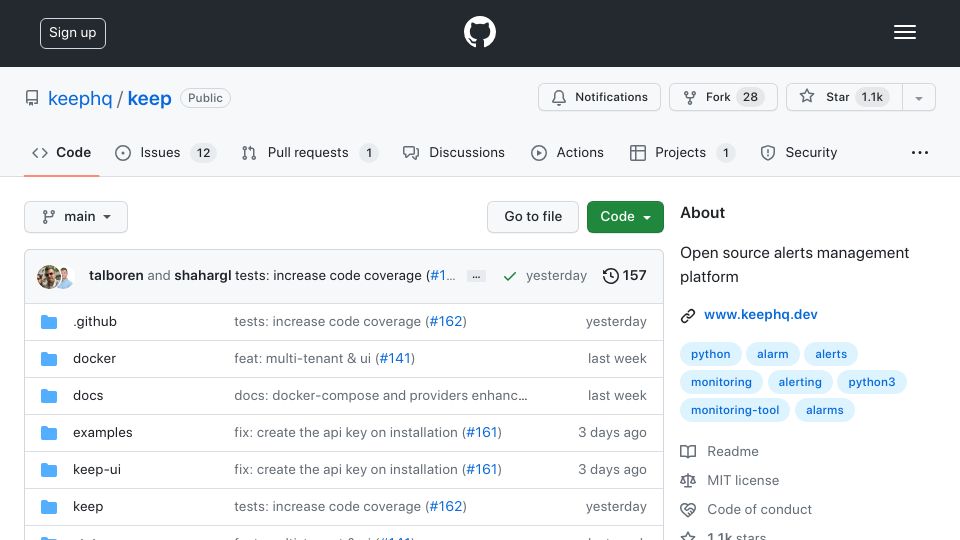The height and width of the screenshot is (540, 960).
Task: Click the examples folder icon
Action: (x=49, y=433)
